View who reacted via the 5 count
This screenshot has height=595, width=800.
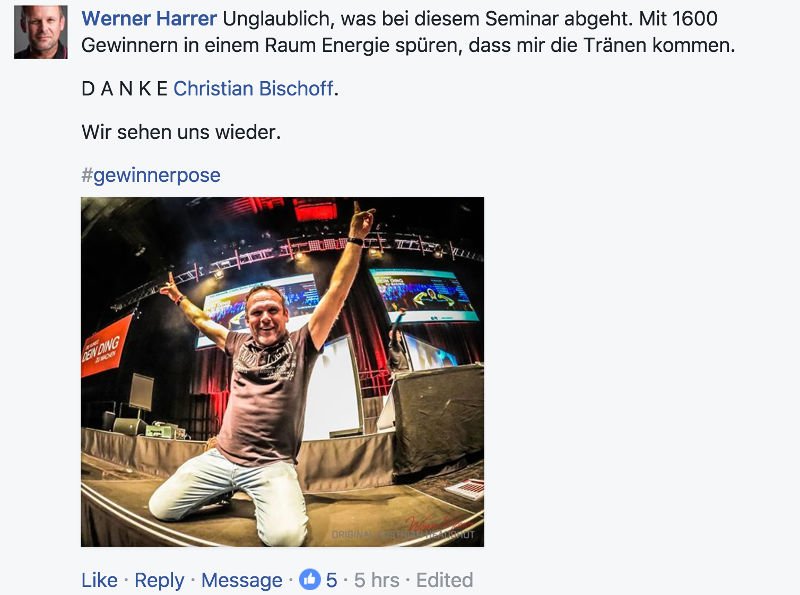(x=332, y=580)
